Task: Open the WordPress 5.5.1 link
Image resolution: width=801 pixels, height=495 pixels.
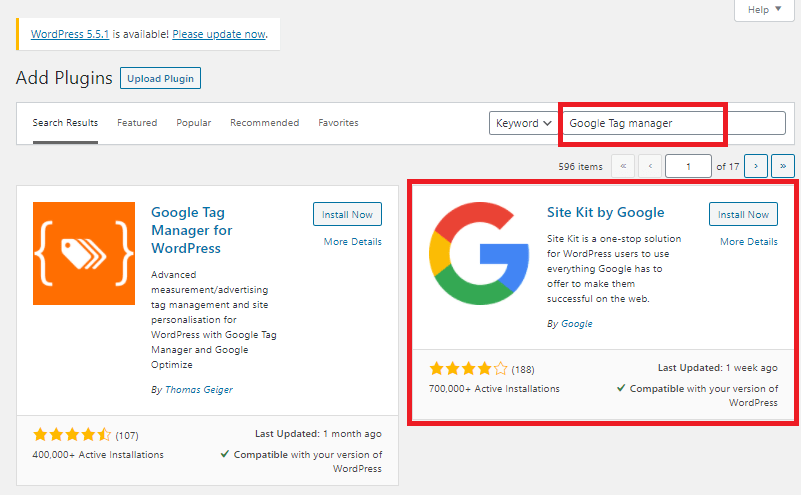Action: coord(70,34)
